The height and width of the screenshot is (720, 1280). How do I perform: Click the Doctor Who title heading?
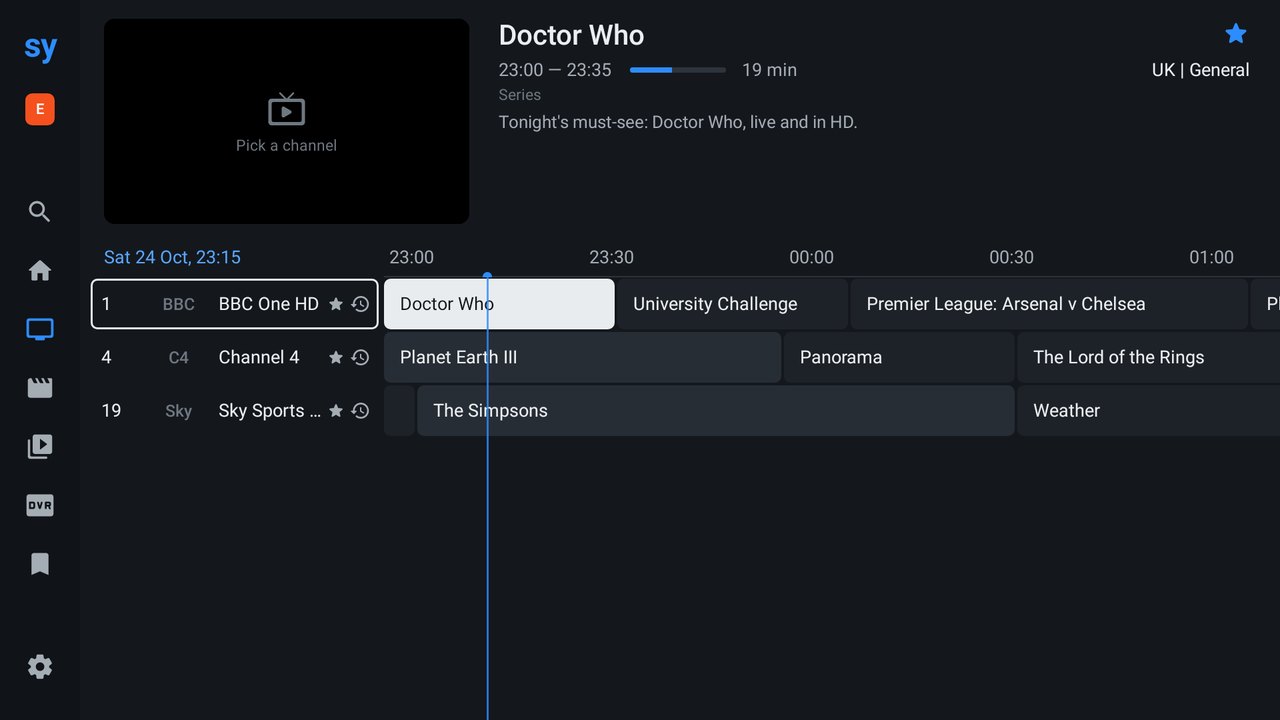pyautogui.click(x=571, y=35)
